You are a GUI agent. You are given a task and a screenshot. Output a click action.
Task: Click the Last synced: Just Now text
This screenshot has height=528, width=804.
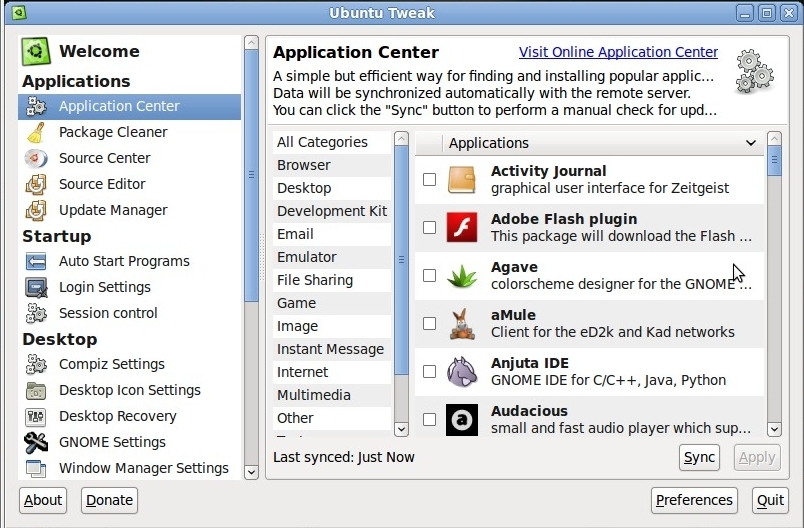[x=344, y=457]
